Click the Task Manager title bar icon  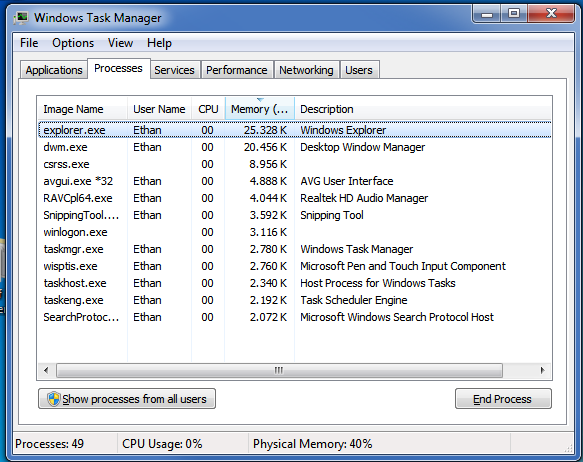[x=21, y=17]
